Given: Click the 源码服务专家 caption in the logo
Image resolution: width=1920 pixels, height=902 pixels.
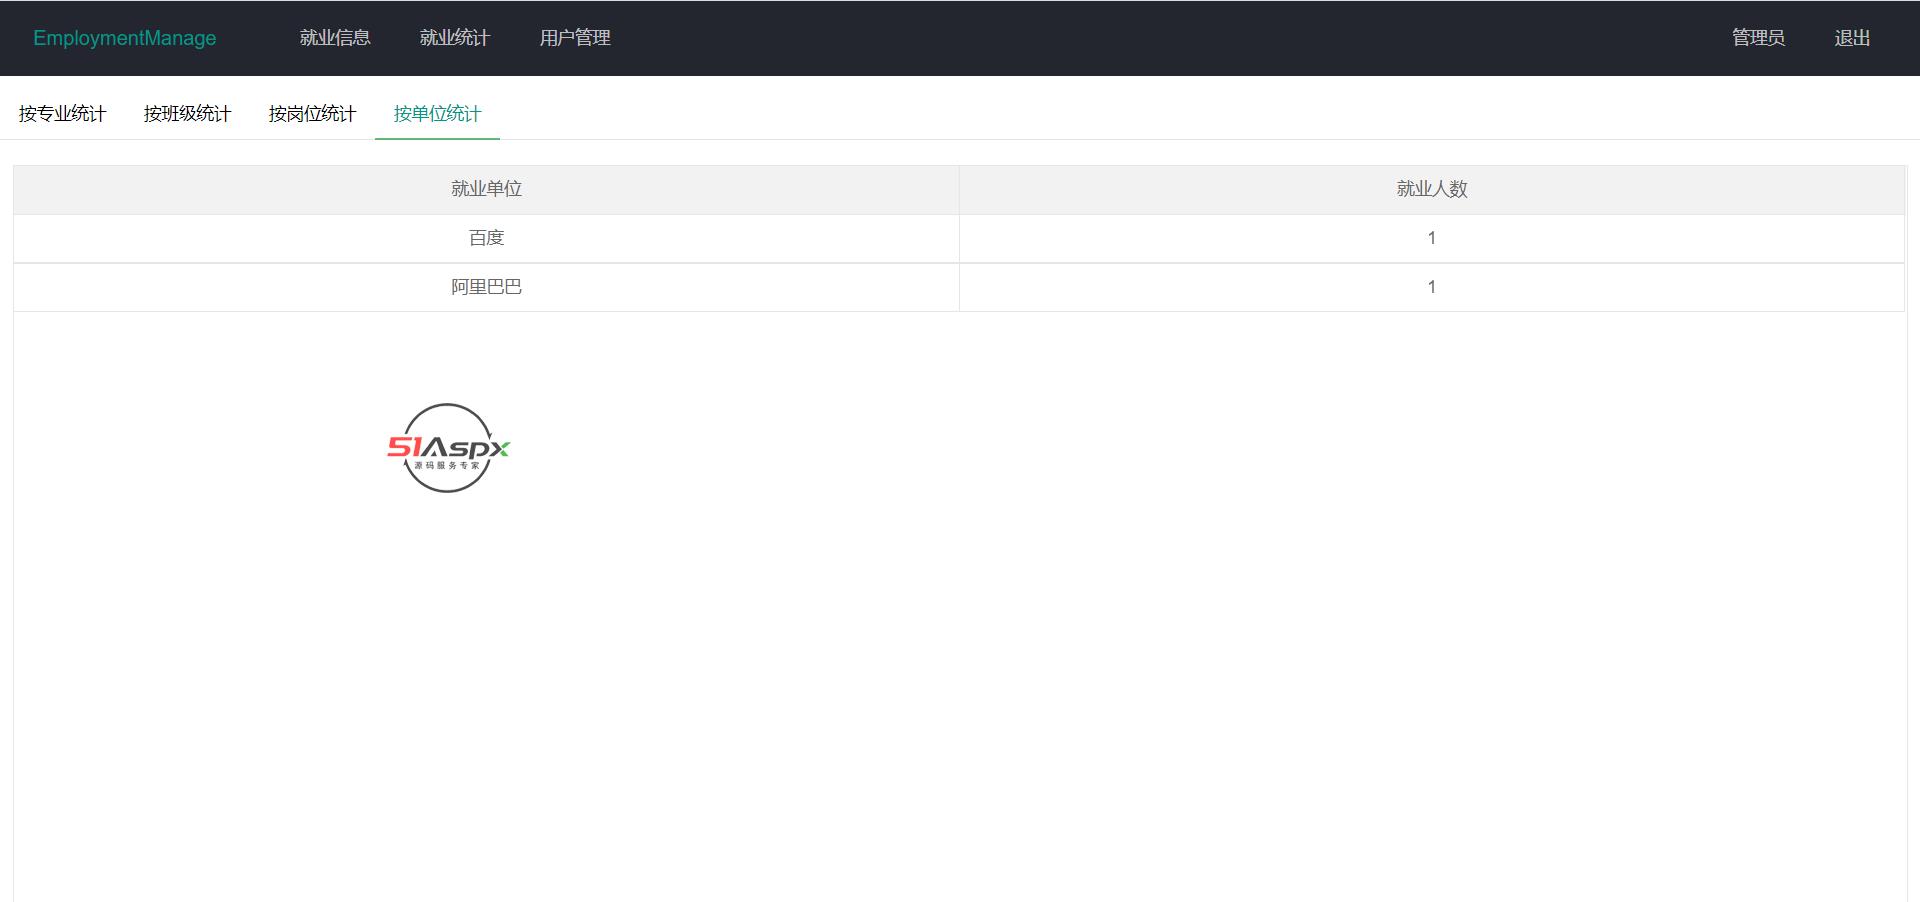Looking at the screenshot, I should coord(447,466).
